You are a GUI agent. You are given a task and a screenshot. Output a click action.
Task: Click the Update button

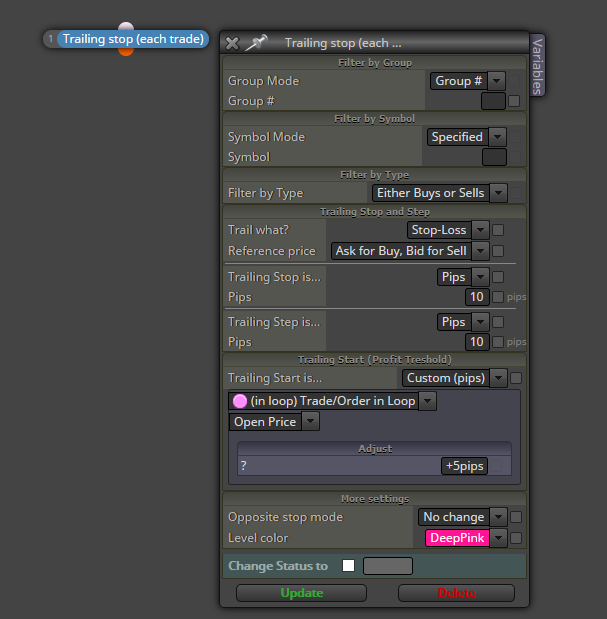[302, 593]
